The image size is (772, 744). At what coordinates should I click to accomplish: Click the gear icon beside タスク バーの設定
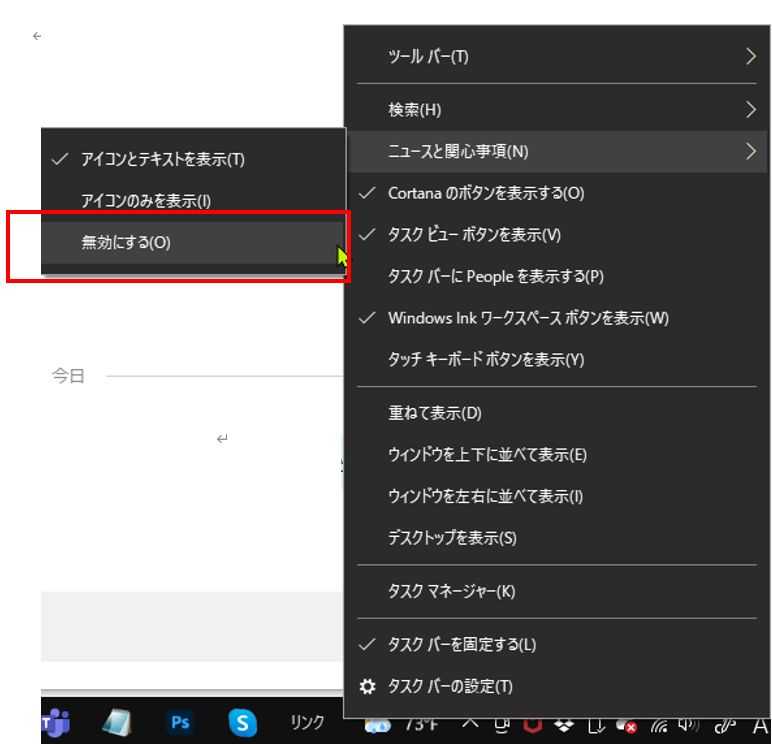coord(367,686)
